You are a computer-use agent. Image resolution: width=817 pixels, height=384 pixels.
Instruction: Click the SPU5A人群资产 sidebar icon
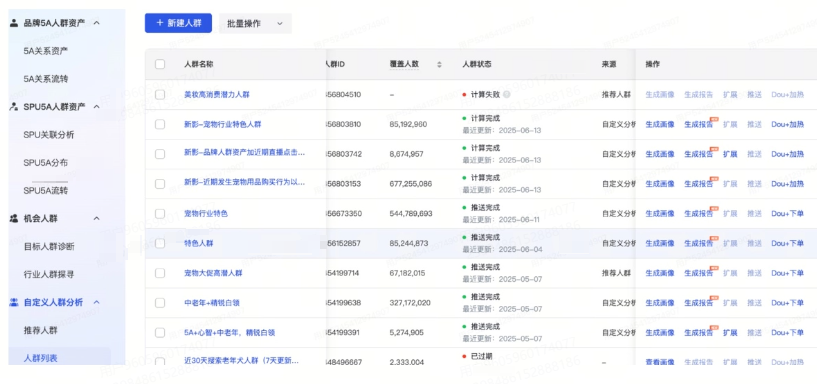(14, 106)
